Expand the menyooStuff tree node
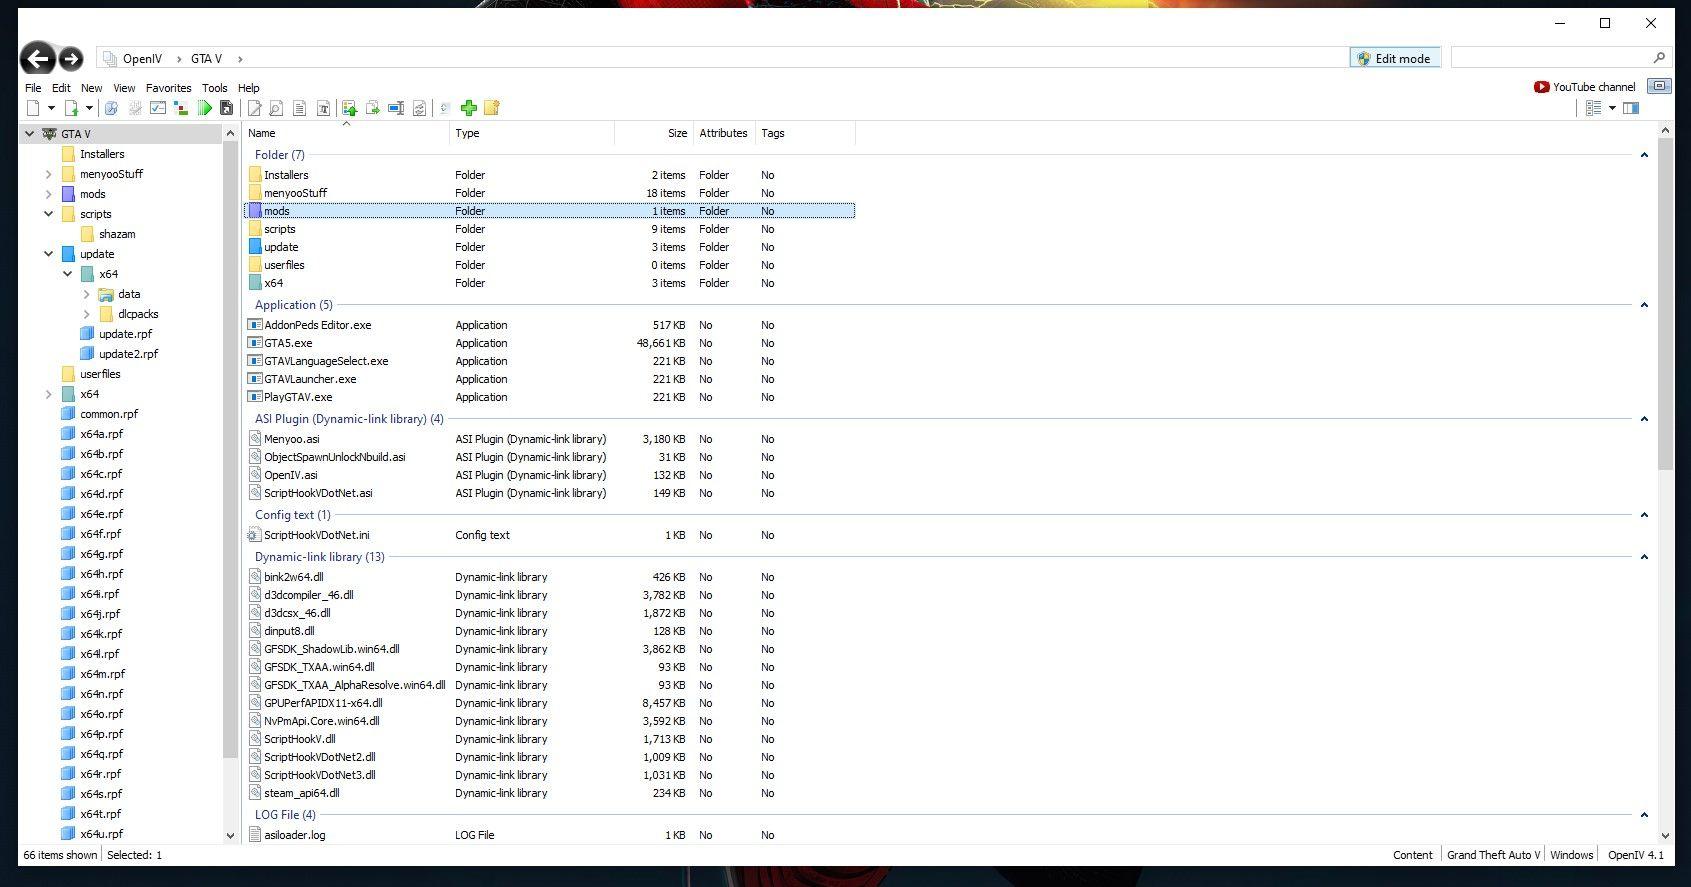The width and height of the screenshot is (1691, 887). [x=48, y=174]
